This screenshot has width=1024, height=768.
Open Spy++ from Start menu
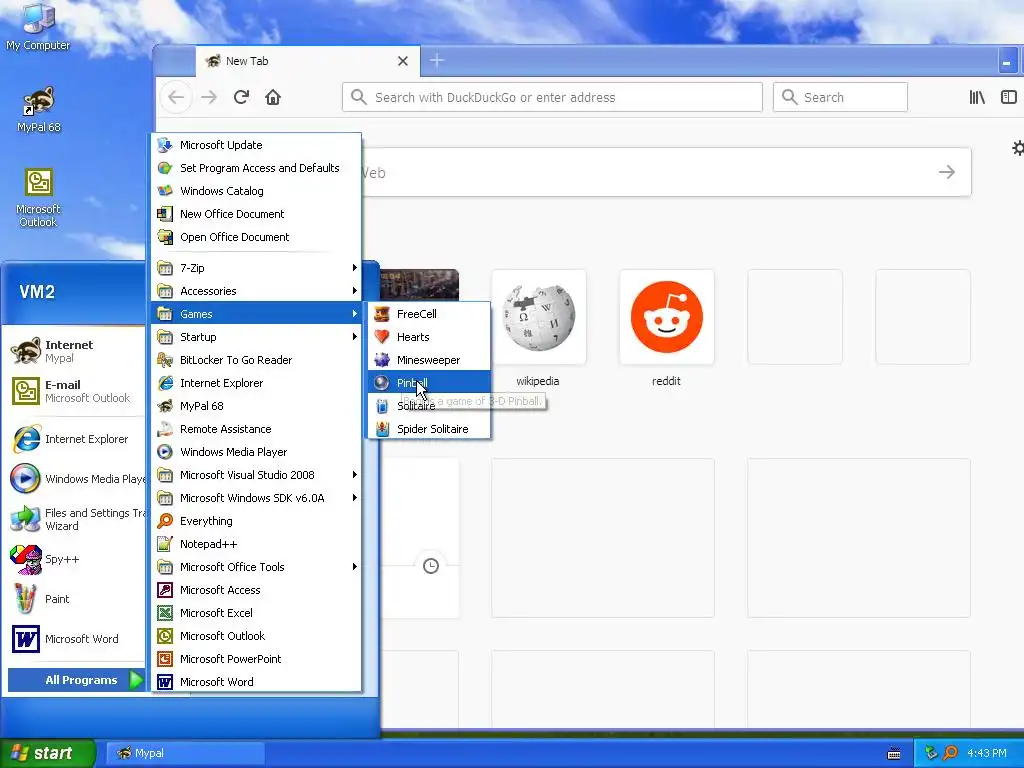(76, 559)
